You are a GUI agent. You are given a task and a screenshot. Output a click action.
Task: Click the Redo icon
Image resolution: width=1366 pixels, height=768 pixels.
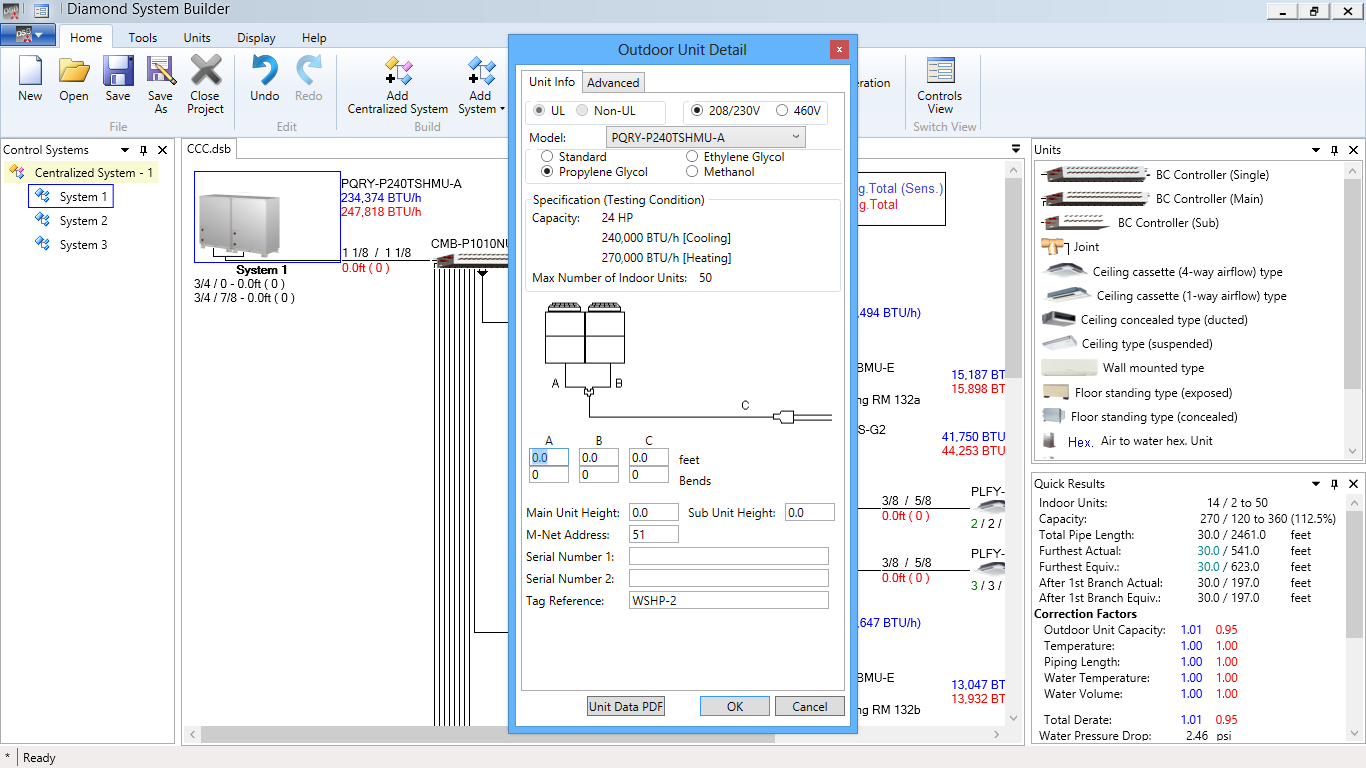[309, 79]
